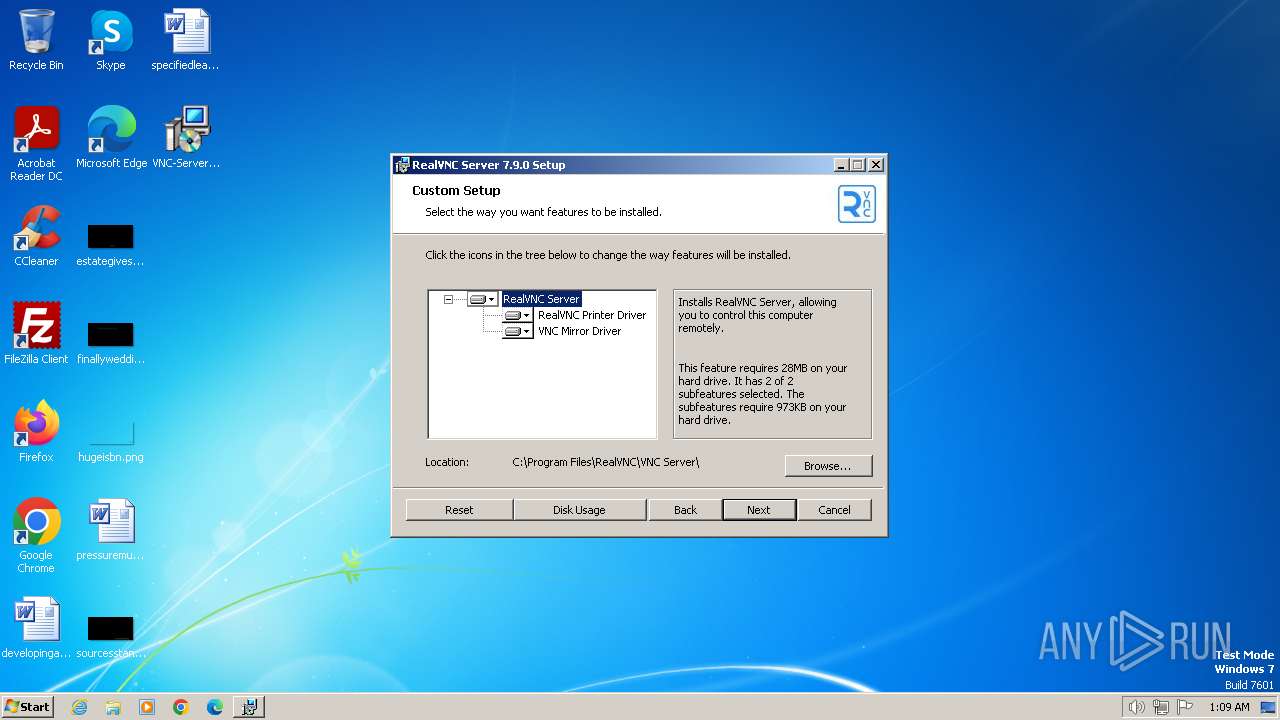Click the RealVNC logo in the header
This screenshot has height=720, width=1280.
856,204
